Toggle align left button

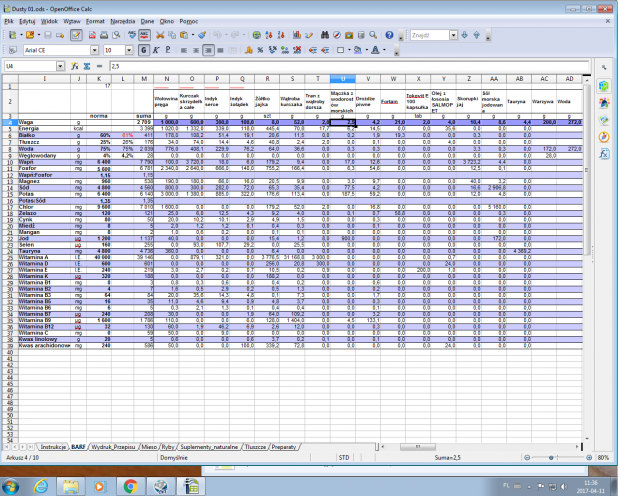(x=184, y=50)
